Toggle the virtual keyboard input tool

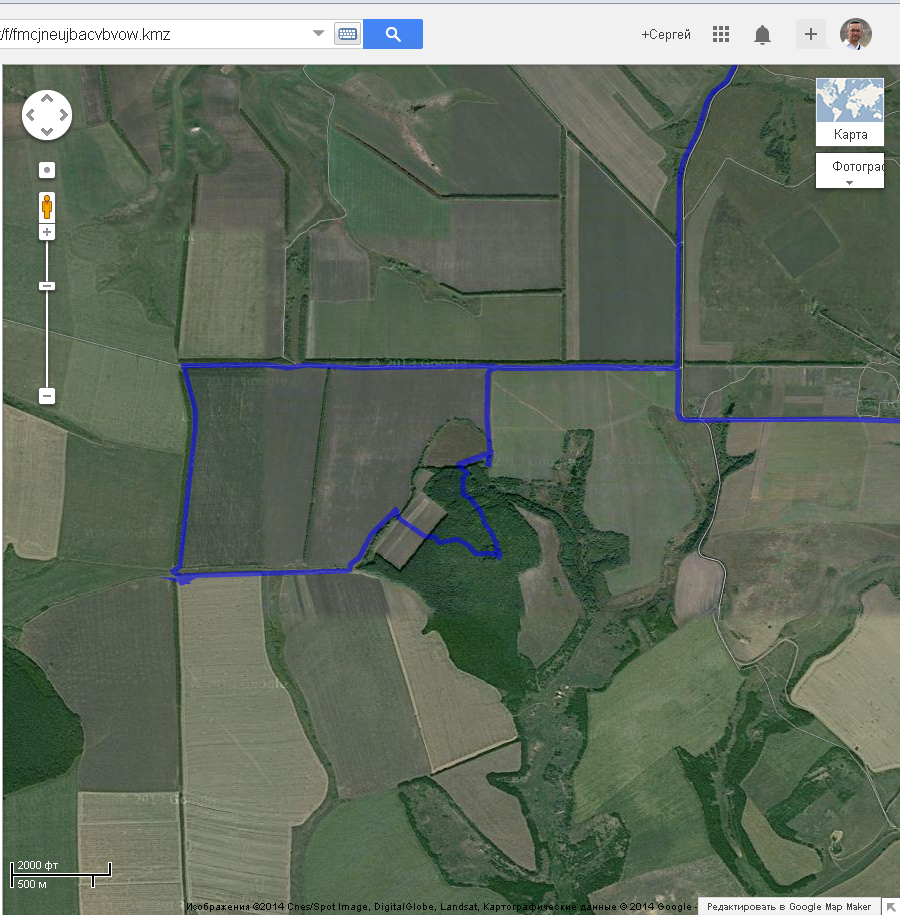click(x=347, y=34)
